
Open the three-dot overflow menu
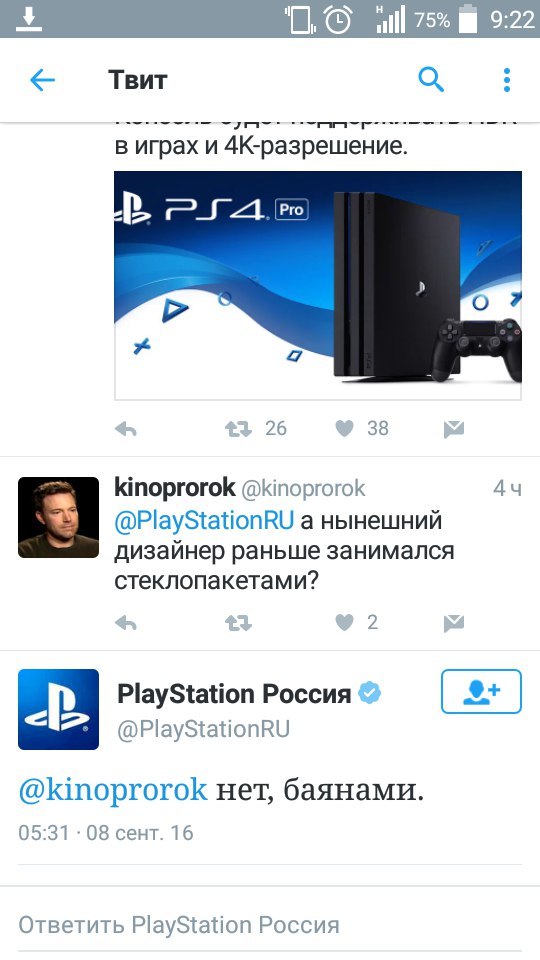coord(506,80)
